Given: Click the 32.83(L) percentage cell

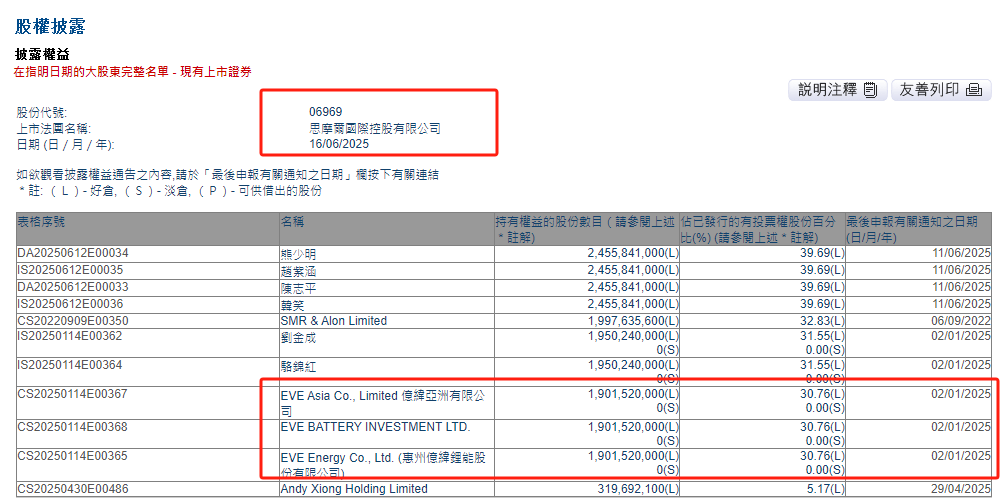Looking at the screenshot, I should [822, 321].
